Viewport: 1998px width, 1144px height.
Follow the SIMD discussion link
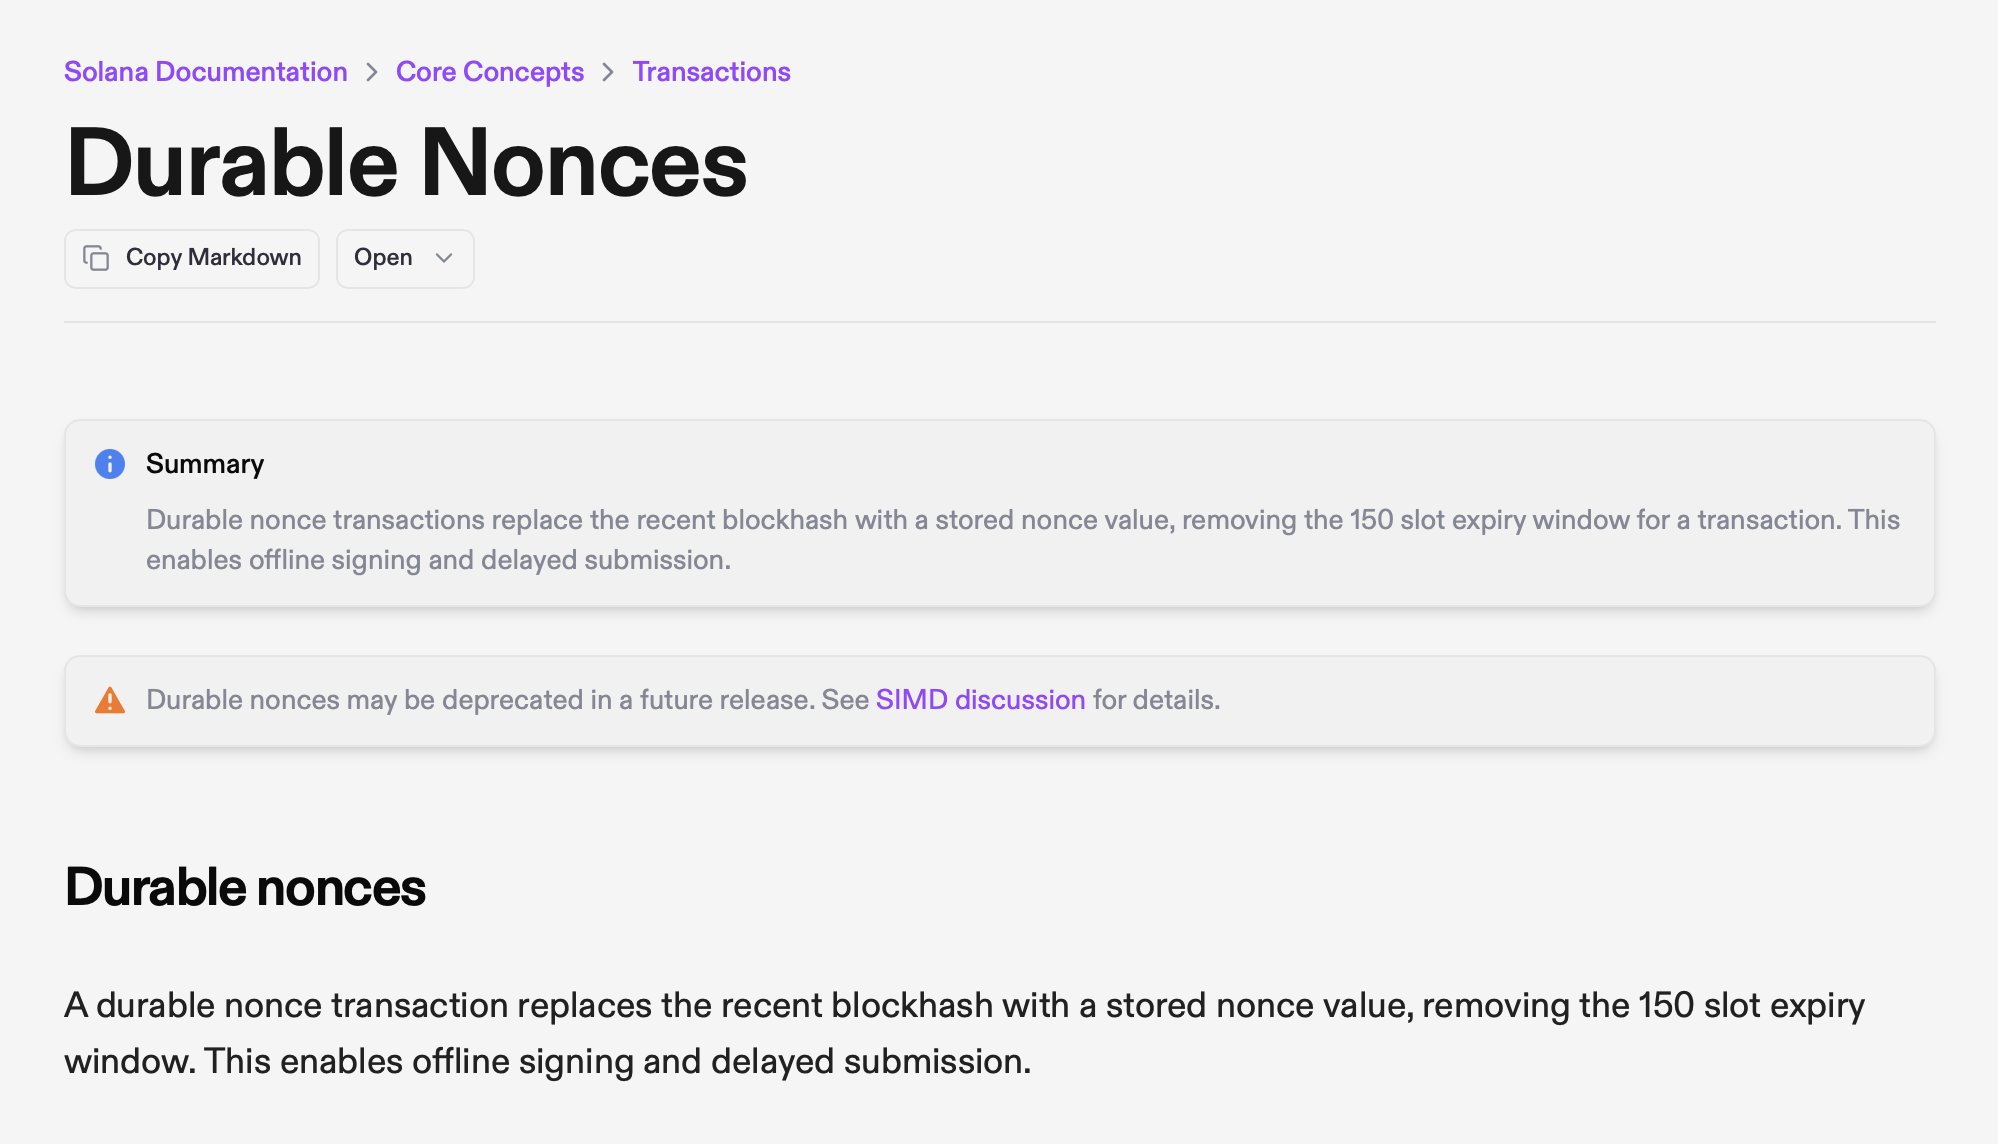tap(980, 700)
